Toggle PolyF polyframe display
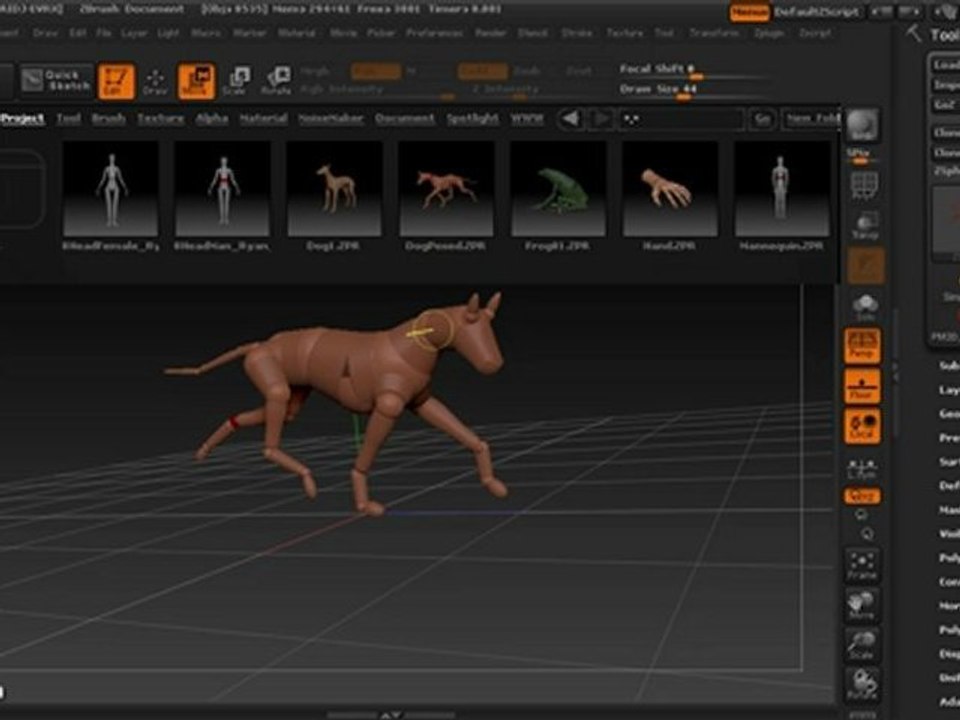Screen dimensions: 960x720 [863, 186]
